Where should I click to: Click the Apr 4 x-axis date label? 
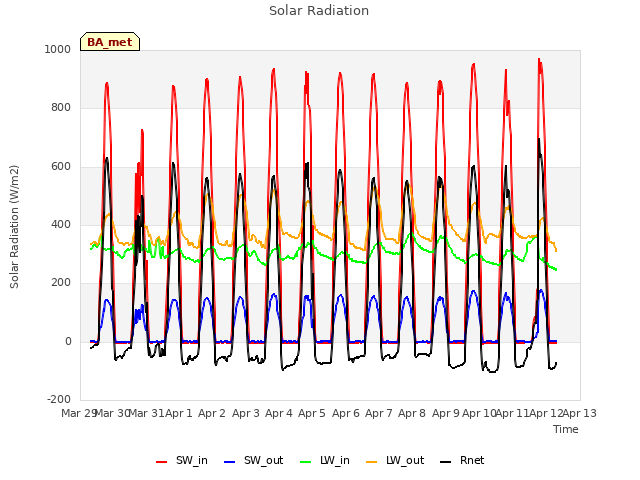[x=279, y=413]
